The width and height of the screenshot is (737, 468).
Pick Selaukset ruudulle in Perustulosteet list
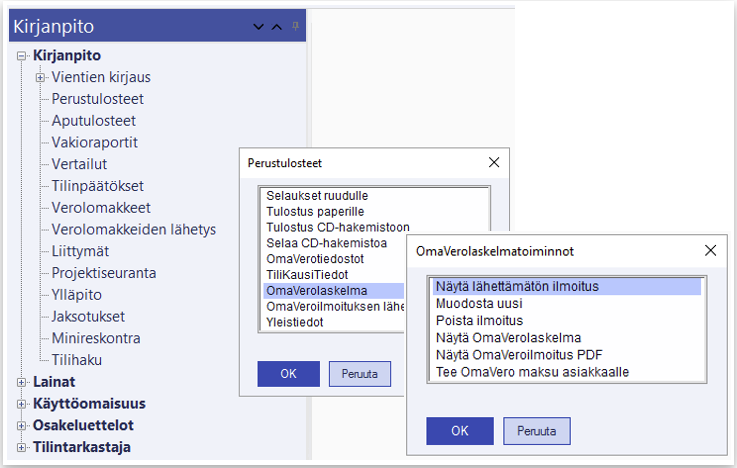click(317, 196)
